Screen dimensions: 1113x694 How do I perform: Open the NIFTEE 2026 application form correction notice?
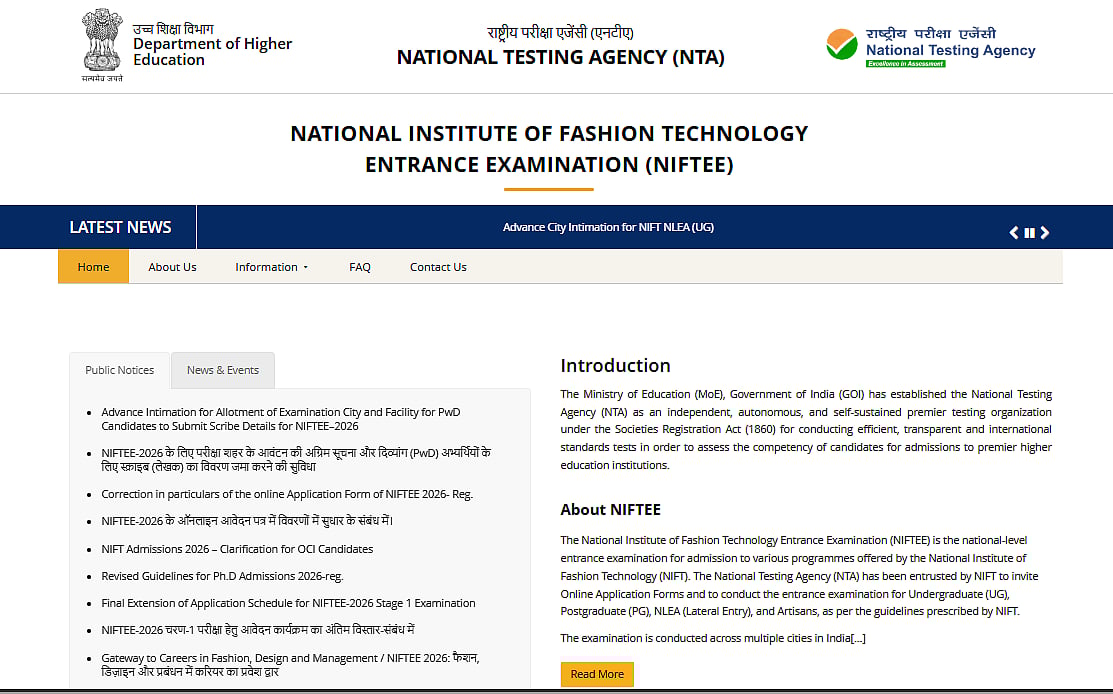287,493
